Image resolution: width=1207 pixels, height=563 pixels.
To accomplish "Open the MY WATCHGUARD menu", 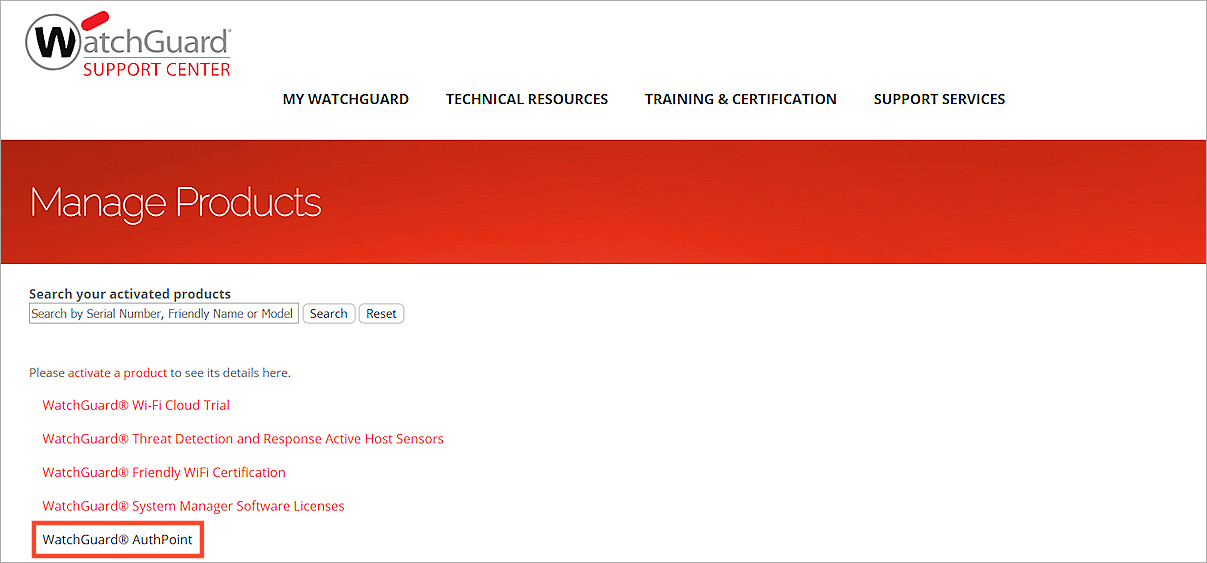I will pyautogui.click(x=346, y=99).
